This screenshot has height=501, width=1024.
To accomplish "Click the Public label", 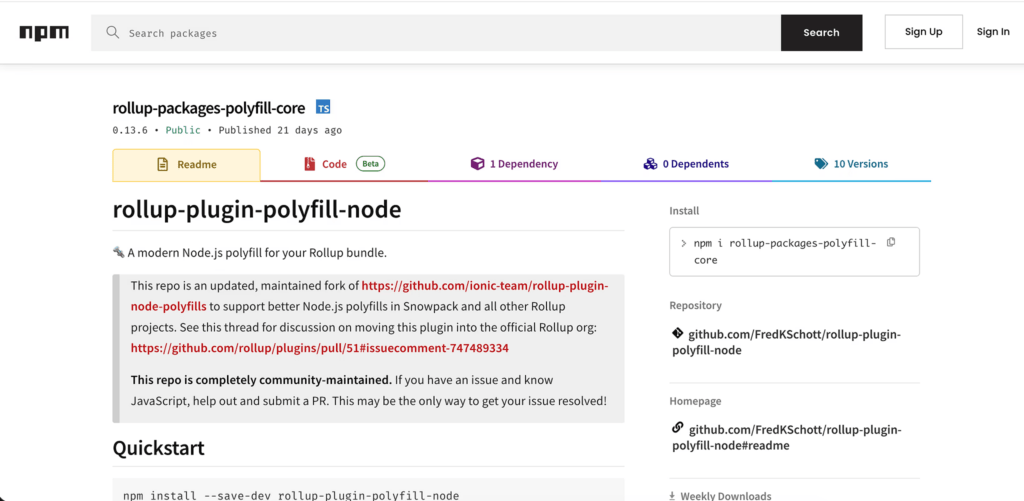I will point(183,130).
